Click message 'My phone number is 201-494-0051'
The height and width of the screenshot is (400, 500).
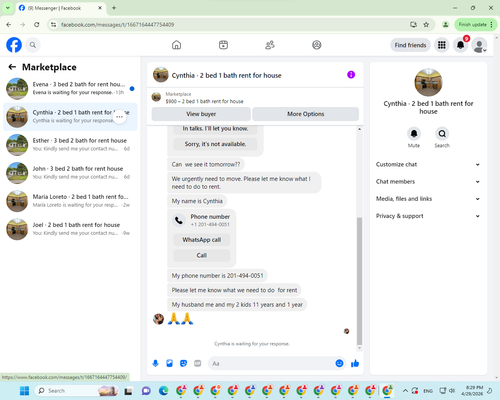217,276
